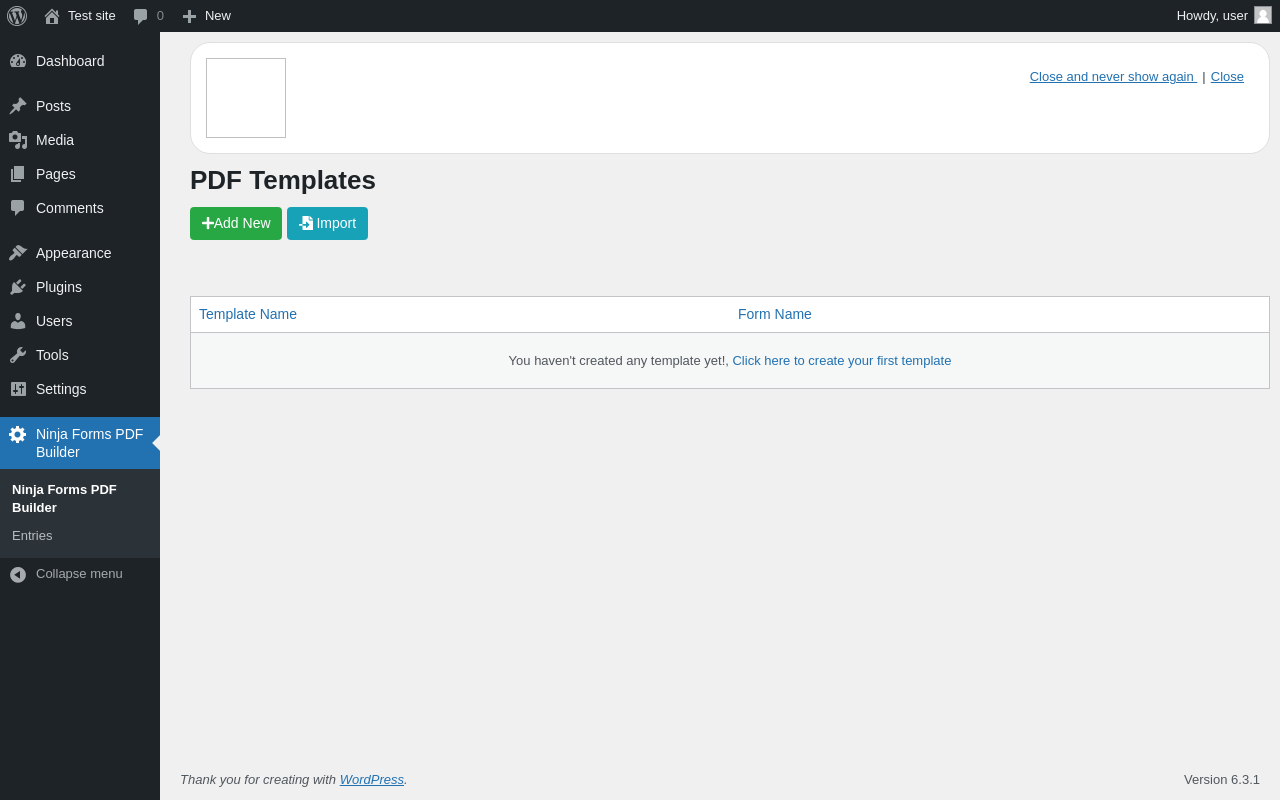This screenshot has height=800, width=1280.
Task: Click the WordPress footer link
Action: 372,779
